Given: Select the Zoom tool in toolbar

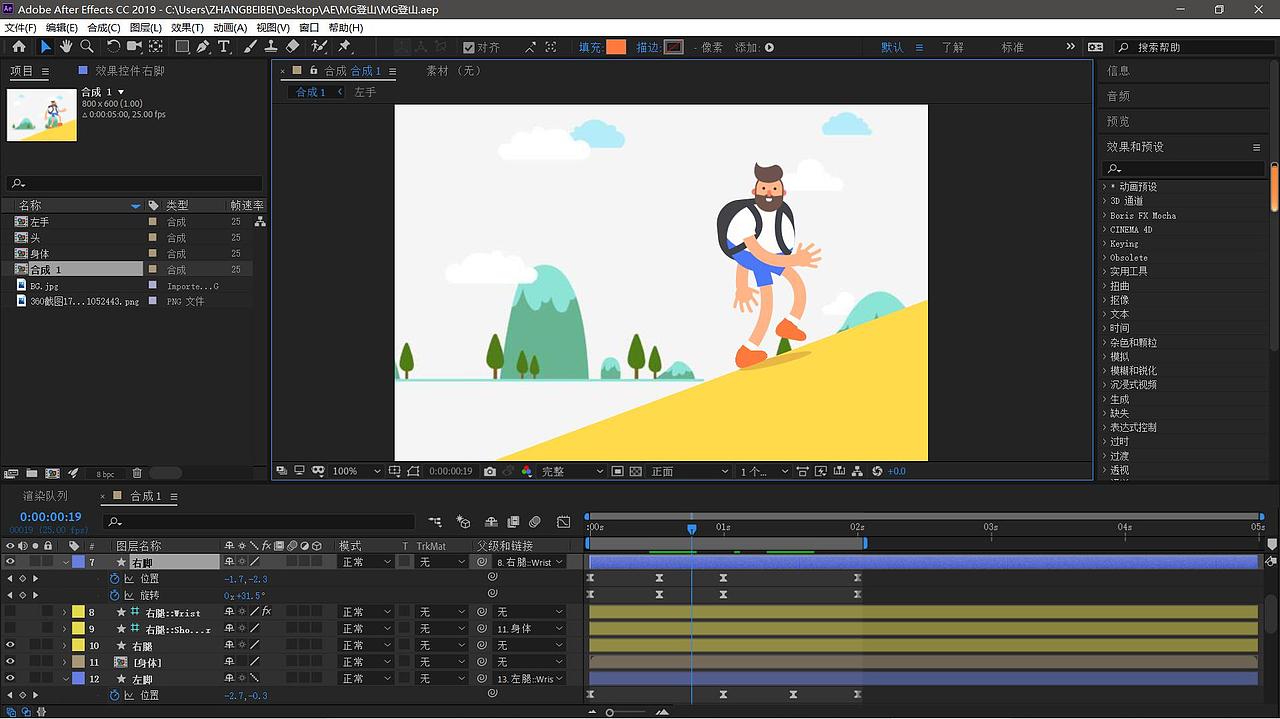Looking at the screenshot, I should click(87, 47).
